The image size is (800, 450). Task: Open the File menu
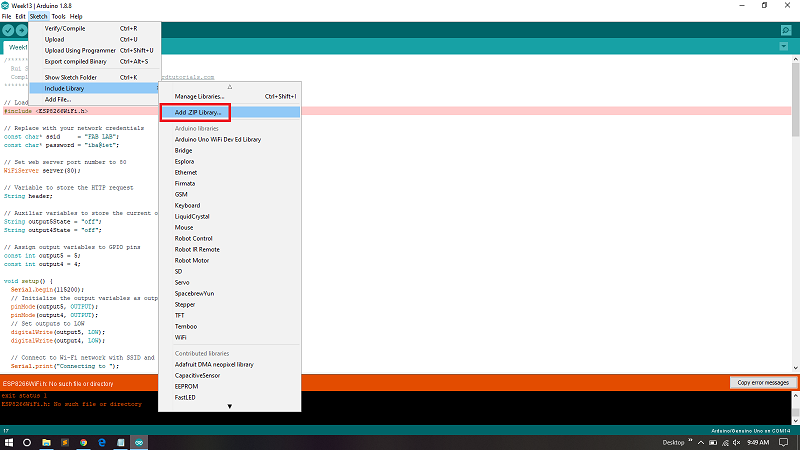(6, 16)
